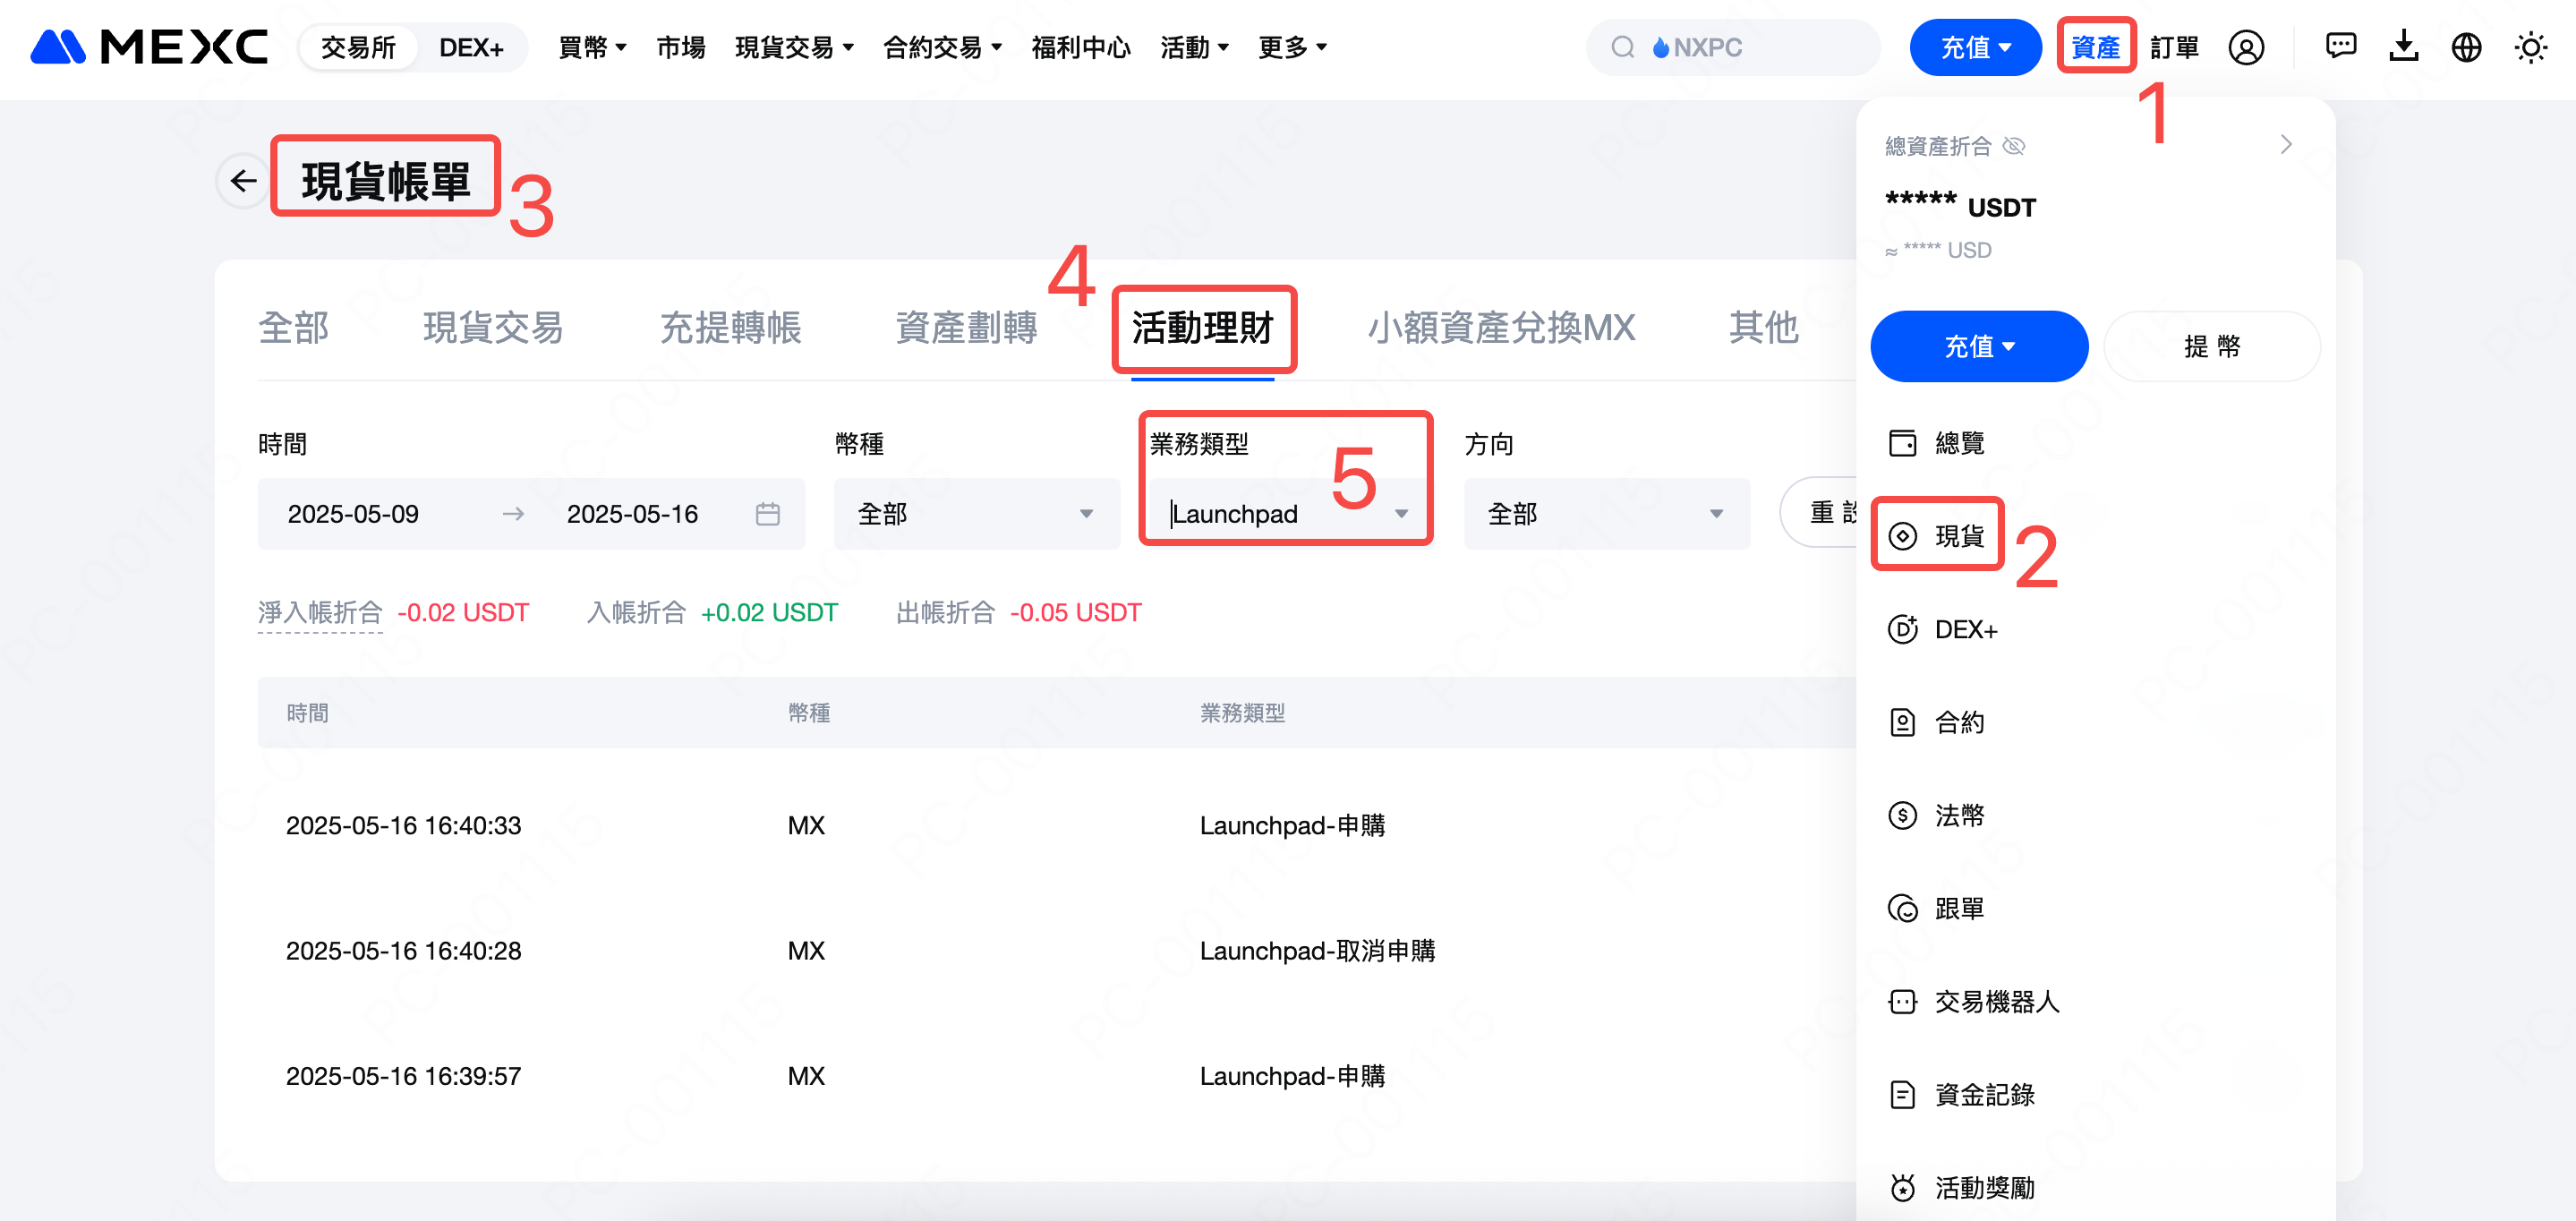Click the start date 2025-05-09 field

point(353,514)
